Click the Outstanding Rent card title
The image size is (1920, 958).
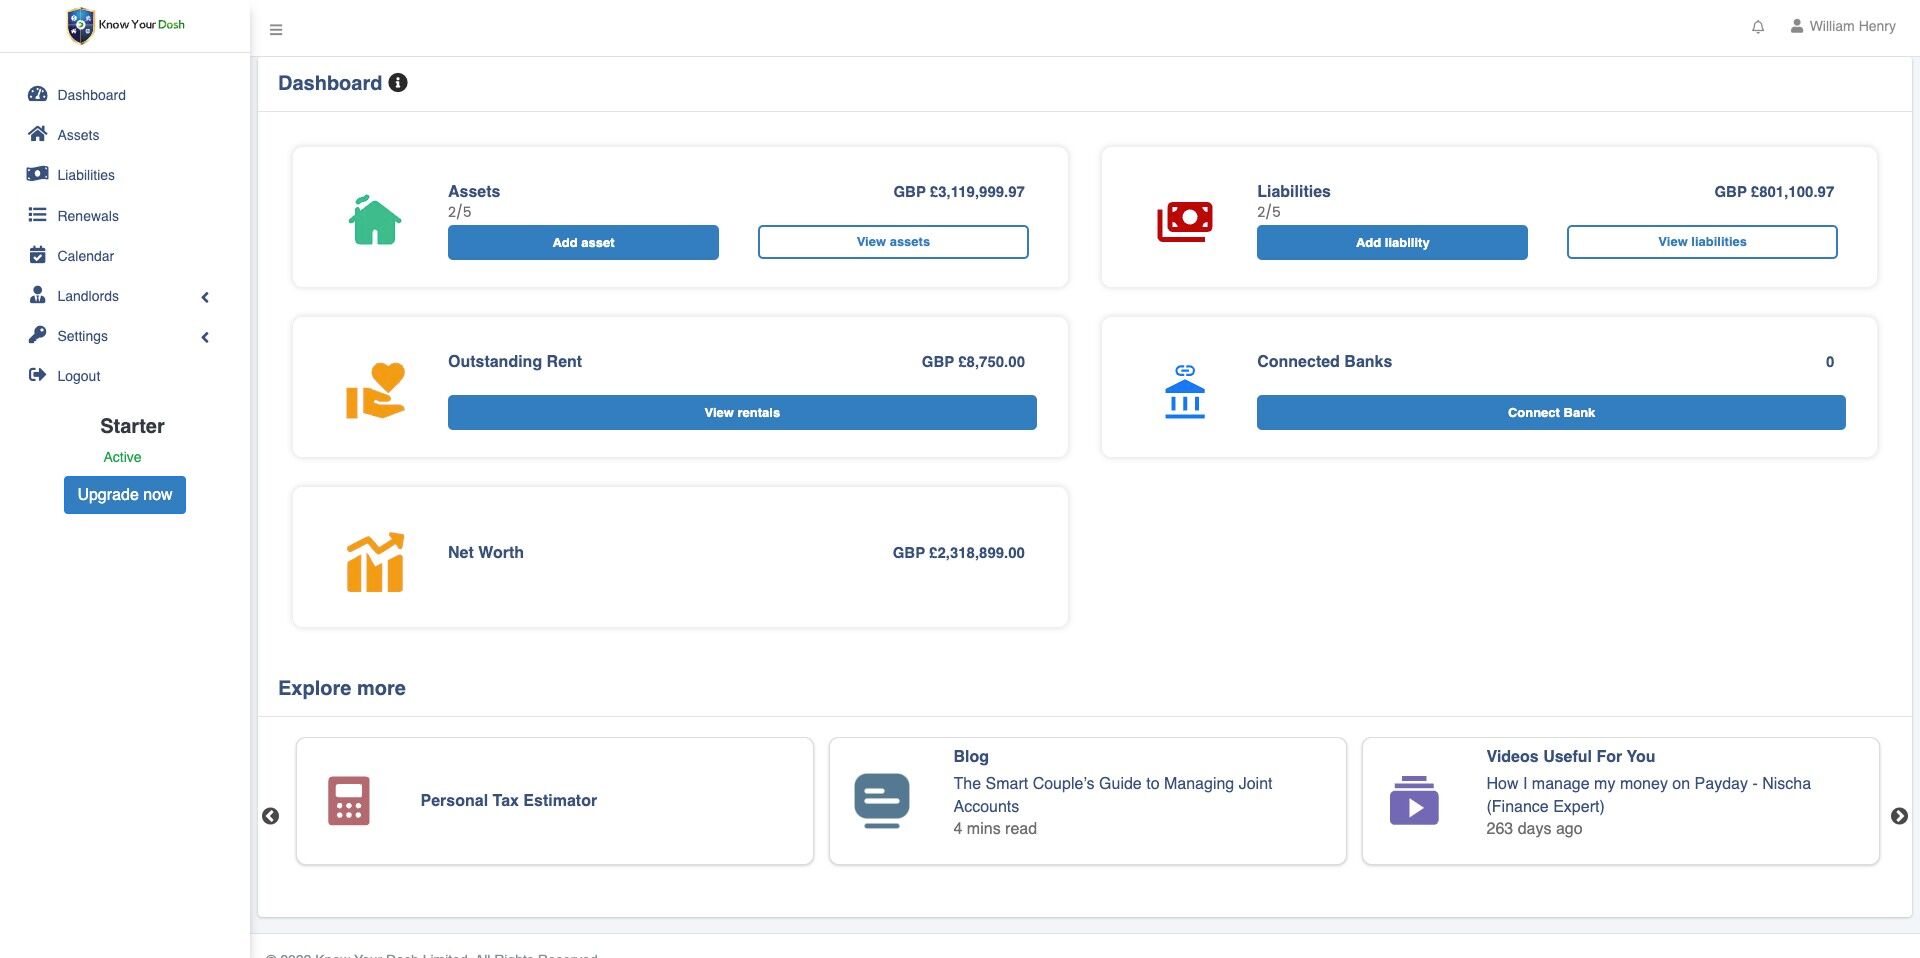click(515, 361)
